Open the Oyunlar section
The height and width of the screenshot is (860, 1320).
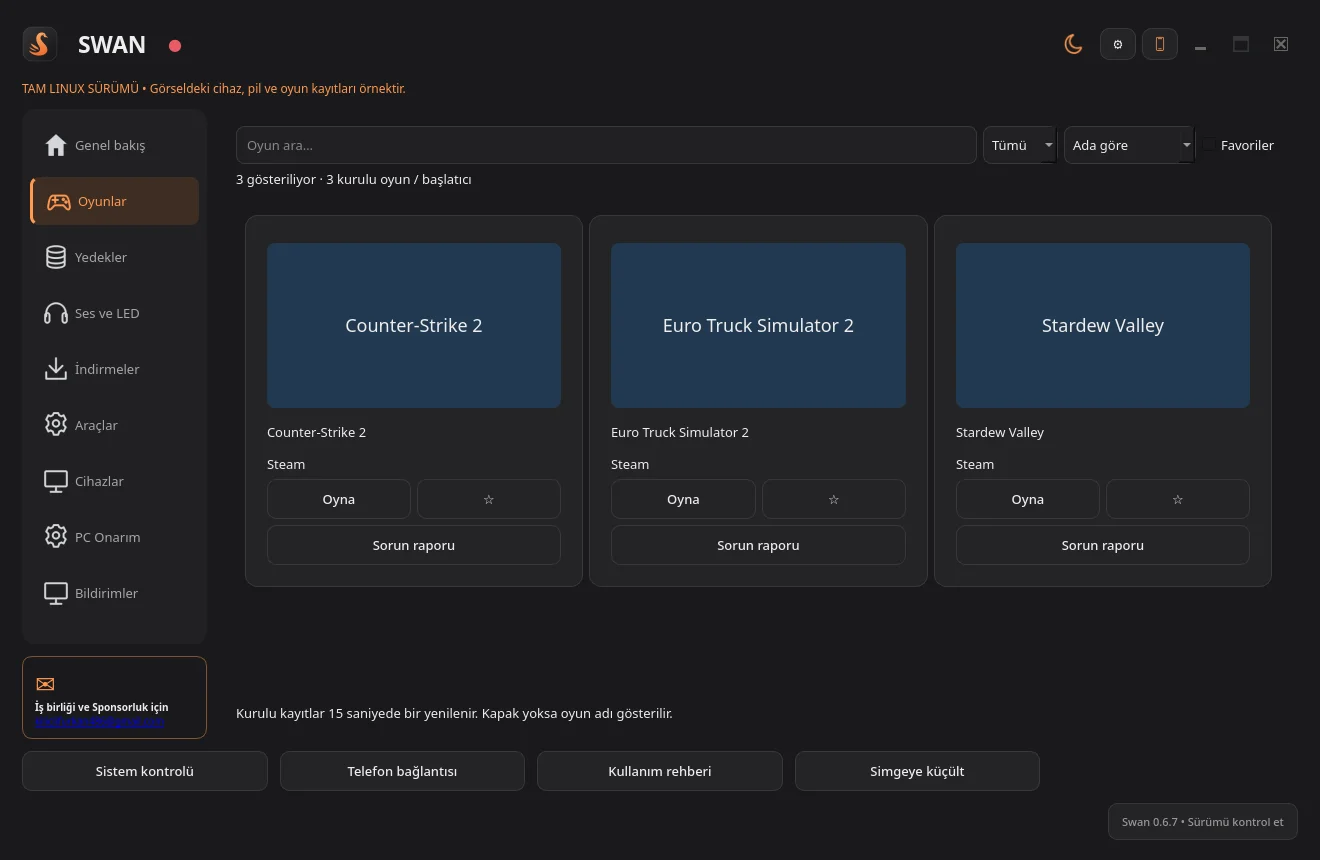coord(115,201)
